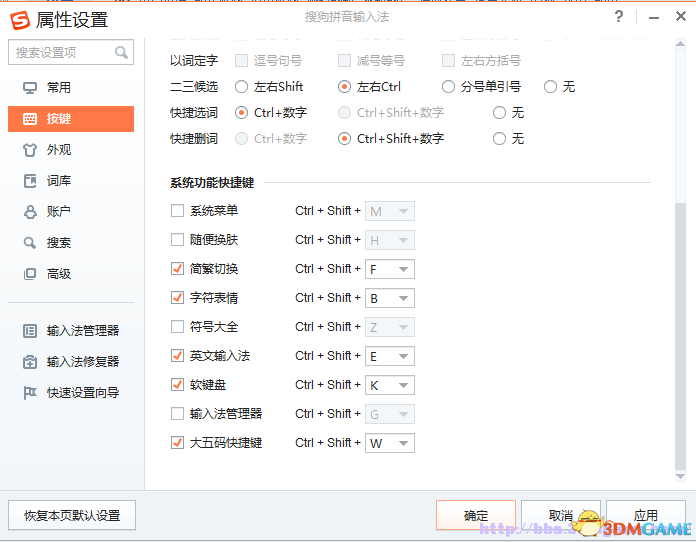Click the 取消 button
Image resolution: width=696 pixels, height=542 pixels.
561,515
